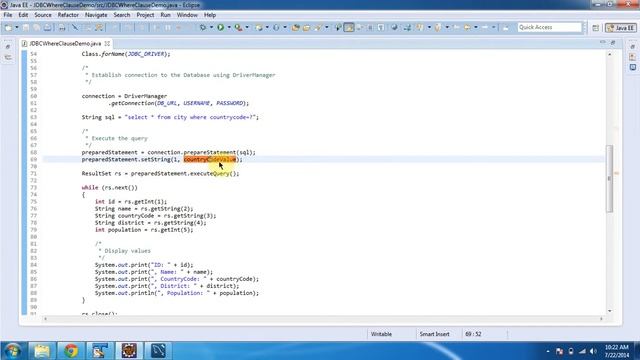This screenshot has width=640, height=360.
Task: Click the bottom icon in right trim bar
Action: click(632, 67)
